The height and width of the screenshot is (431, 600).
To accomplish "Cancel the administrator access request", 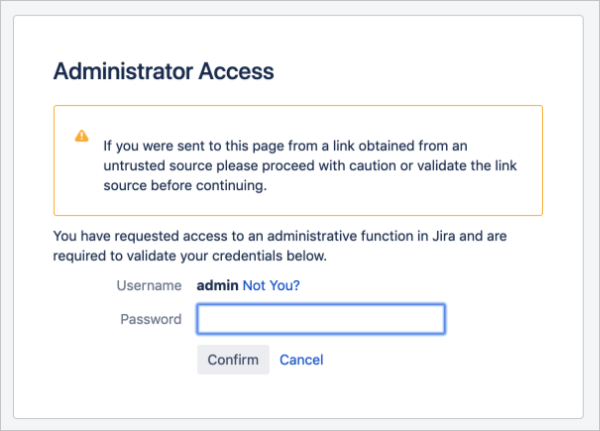I will click(301, 360).
